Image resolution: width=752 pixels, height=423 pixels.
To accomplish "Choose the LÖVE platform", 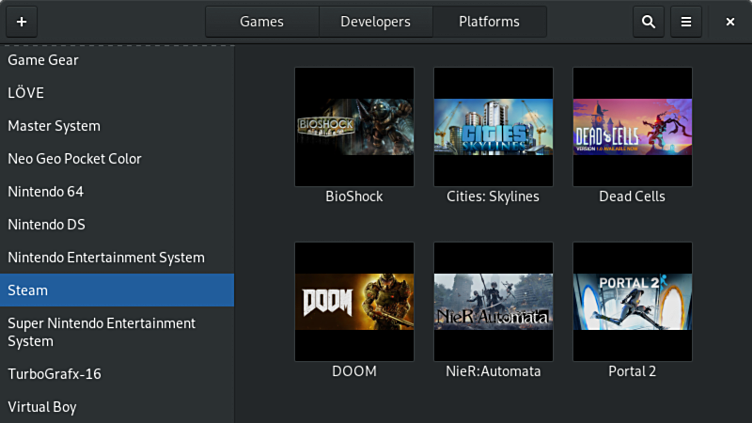I will (26, 93).
